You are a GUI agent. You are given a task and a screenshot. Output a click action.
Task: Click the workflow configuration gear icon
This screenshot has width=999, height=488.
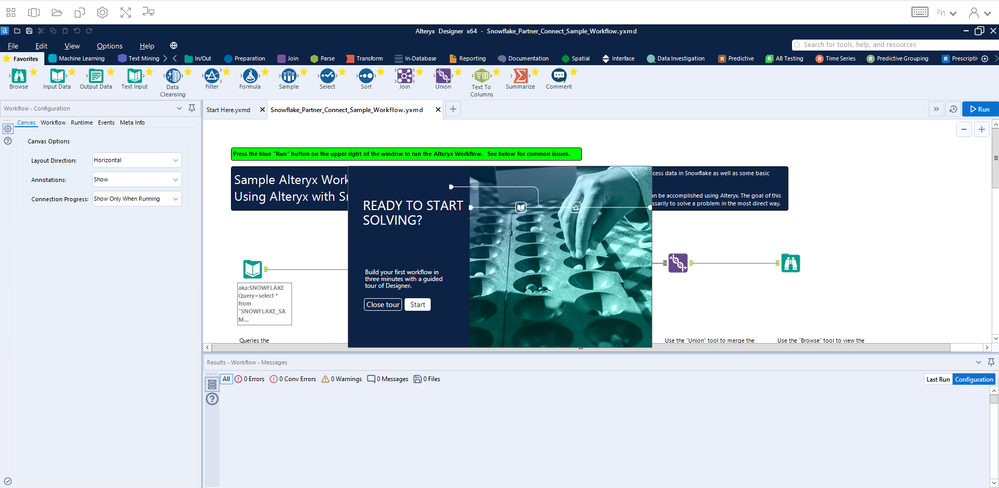(8, 128)
